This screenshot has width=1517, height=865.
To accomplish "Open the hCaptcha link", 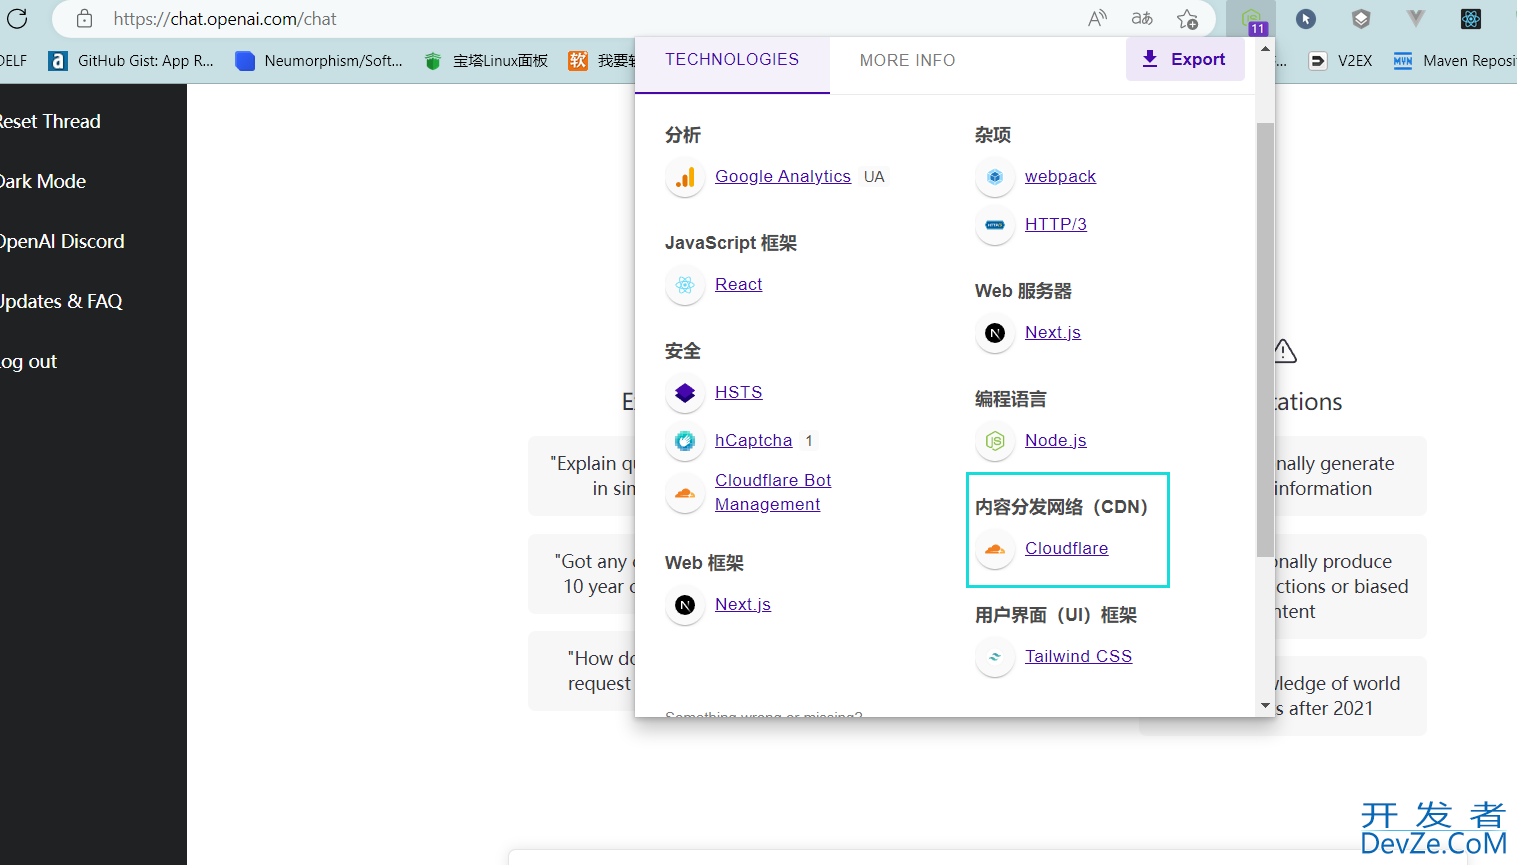I will tap(753, 440).
